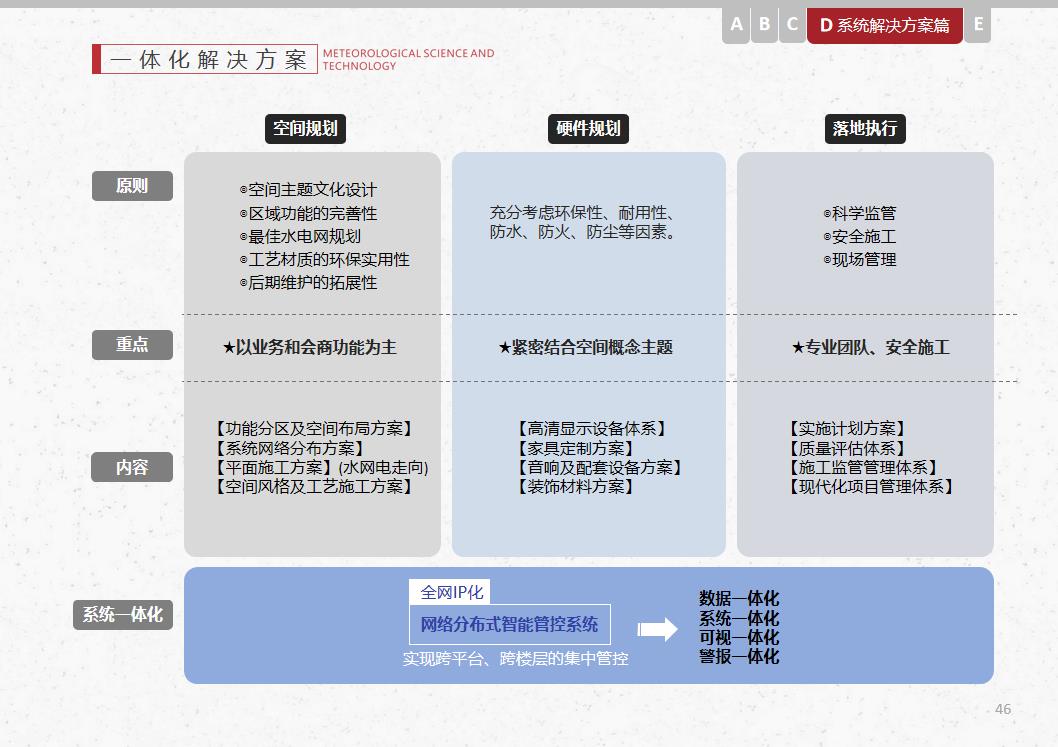Click the 全网IP化 label box
Screen dimensions: 1058x747
(x=449, y=592)
